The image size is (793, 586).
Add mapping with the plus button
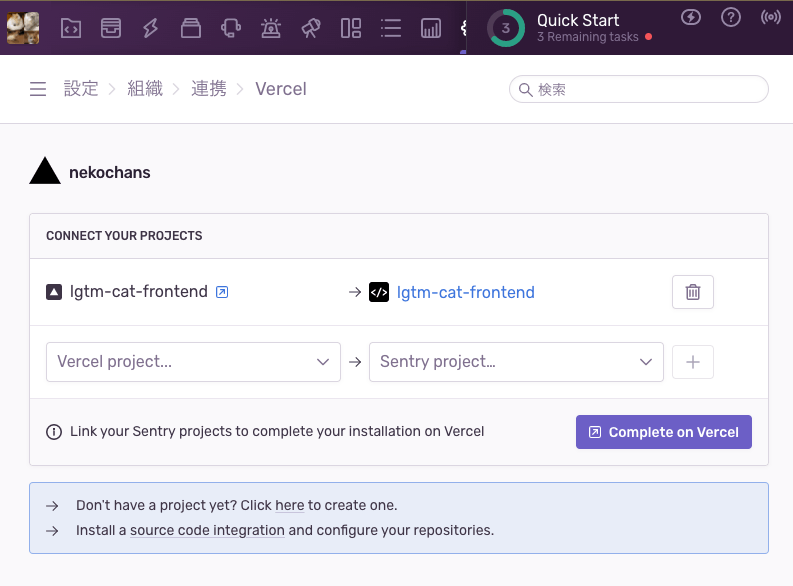pyautogui.click(x=692, y=362)
